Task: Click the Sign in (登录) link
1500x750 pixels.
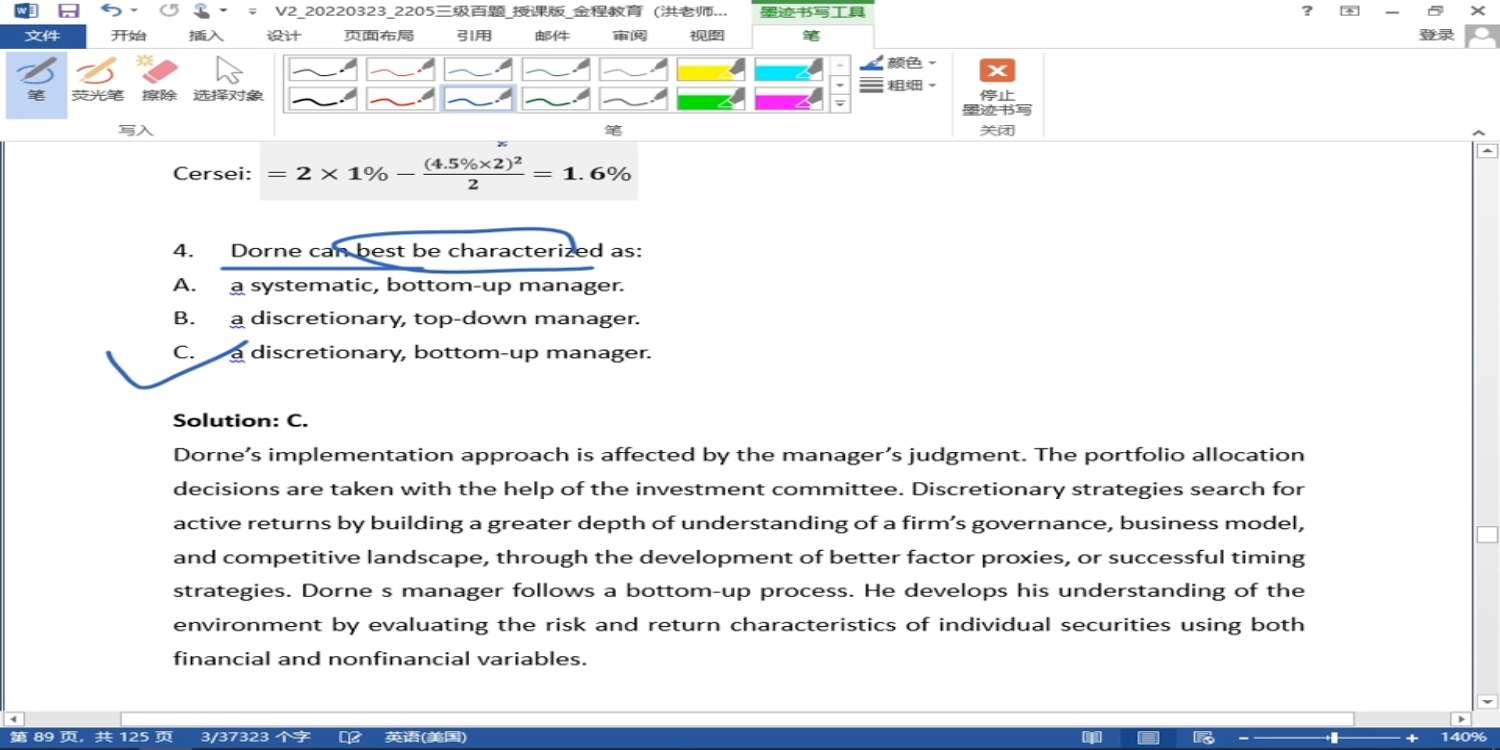Action: click(1436, 35)
